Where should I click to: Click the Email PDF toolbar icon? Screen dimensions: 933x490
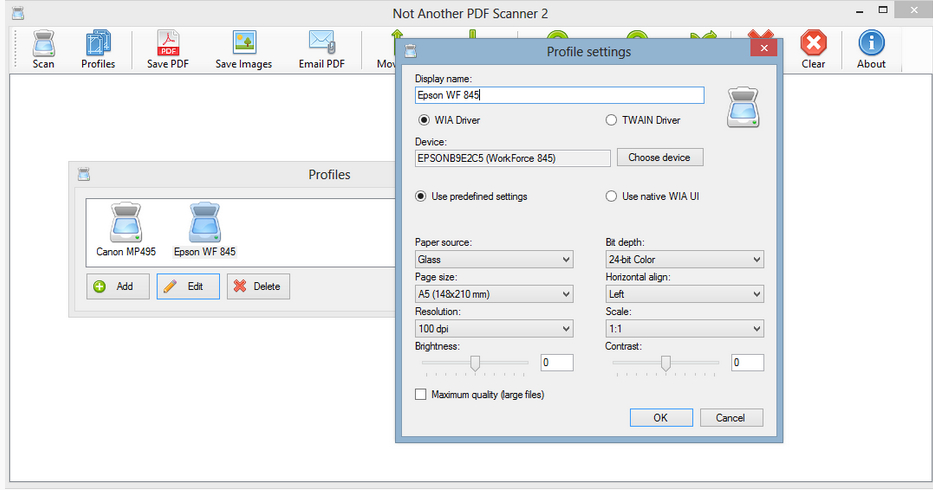point(321,49)
